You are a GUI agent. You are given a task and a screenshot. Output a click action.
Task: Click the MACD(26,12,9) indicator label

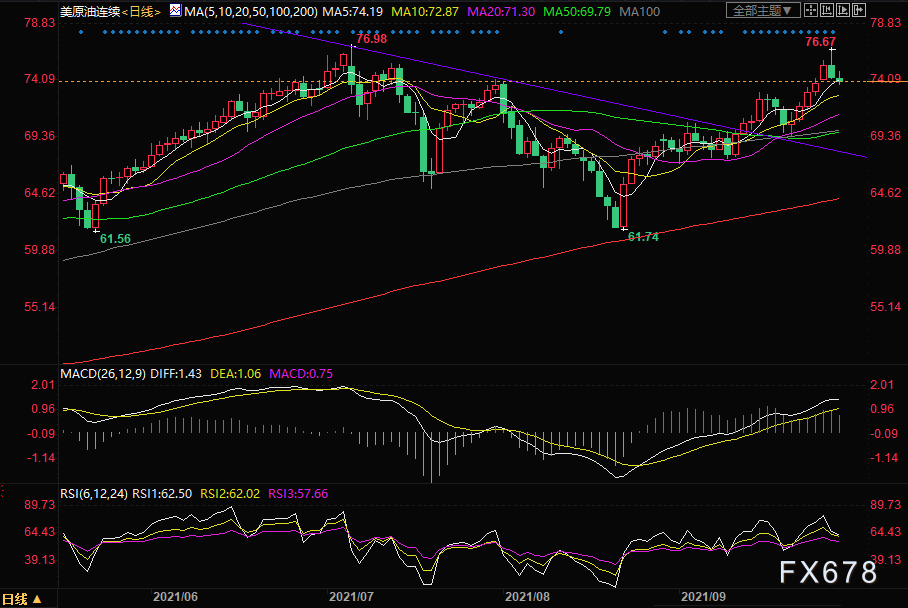pyautogui.click(x=103, y=374)
